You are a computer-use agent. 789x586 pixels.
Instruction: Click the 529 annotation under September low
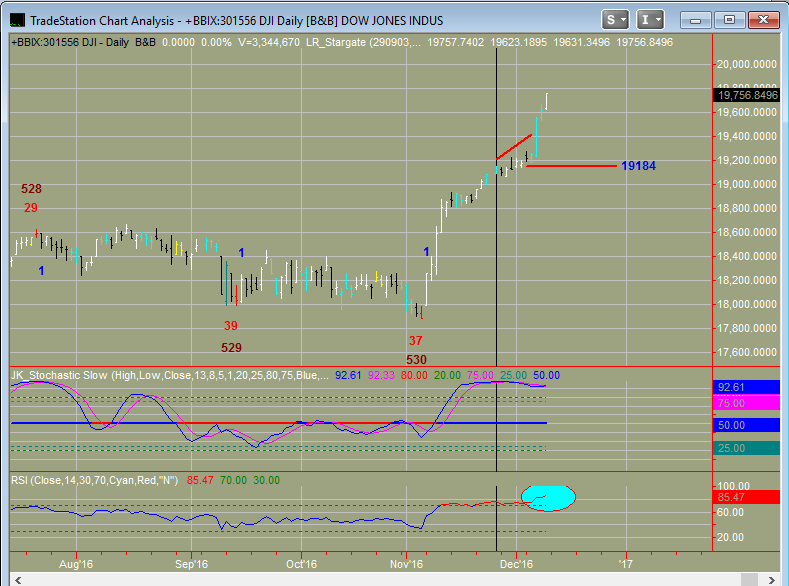231,348
